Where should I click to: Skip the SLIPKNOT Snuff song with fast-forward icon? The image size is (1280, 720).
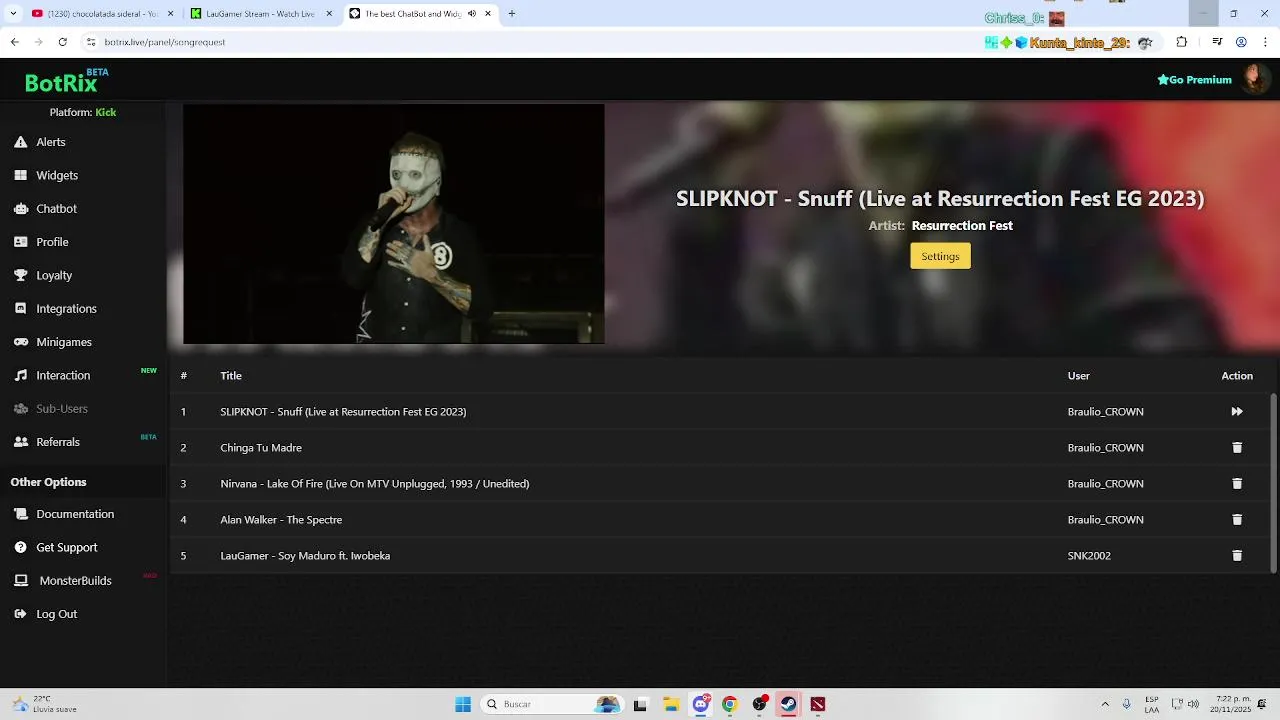pos(1237,412)
